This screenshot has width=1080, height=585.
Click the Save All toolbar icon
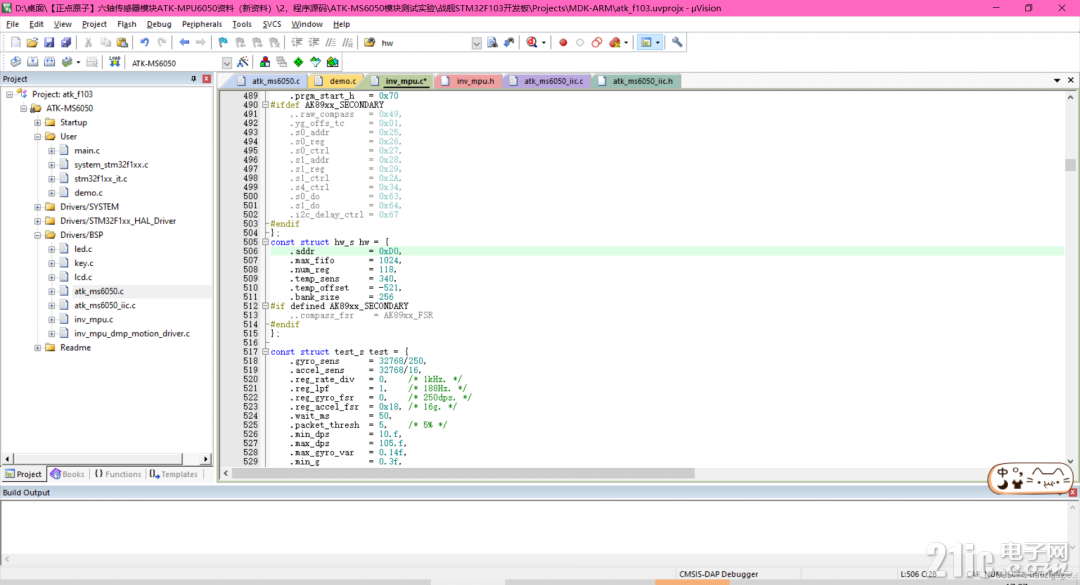(65, 43)
